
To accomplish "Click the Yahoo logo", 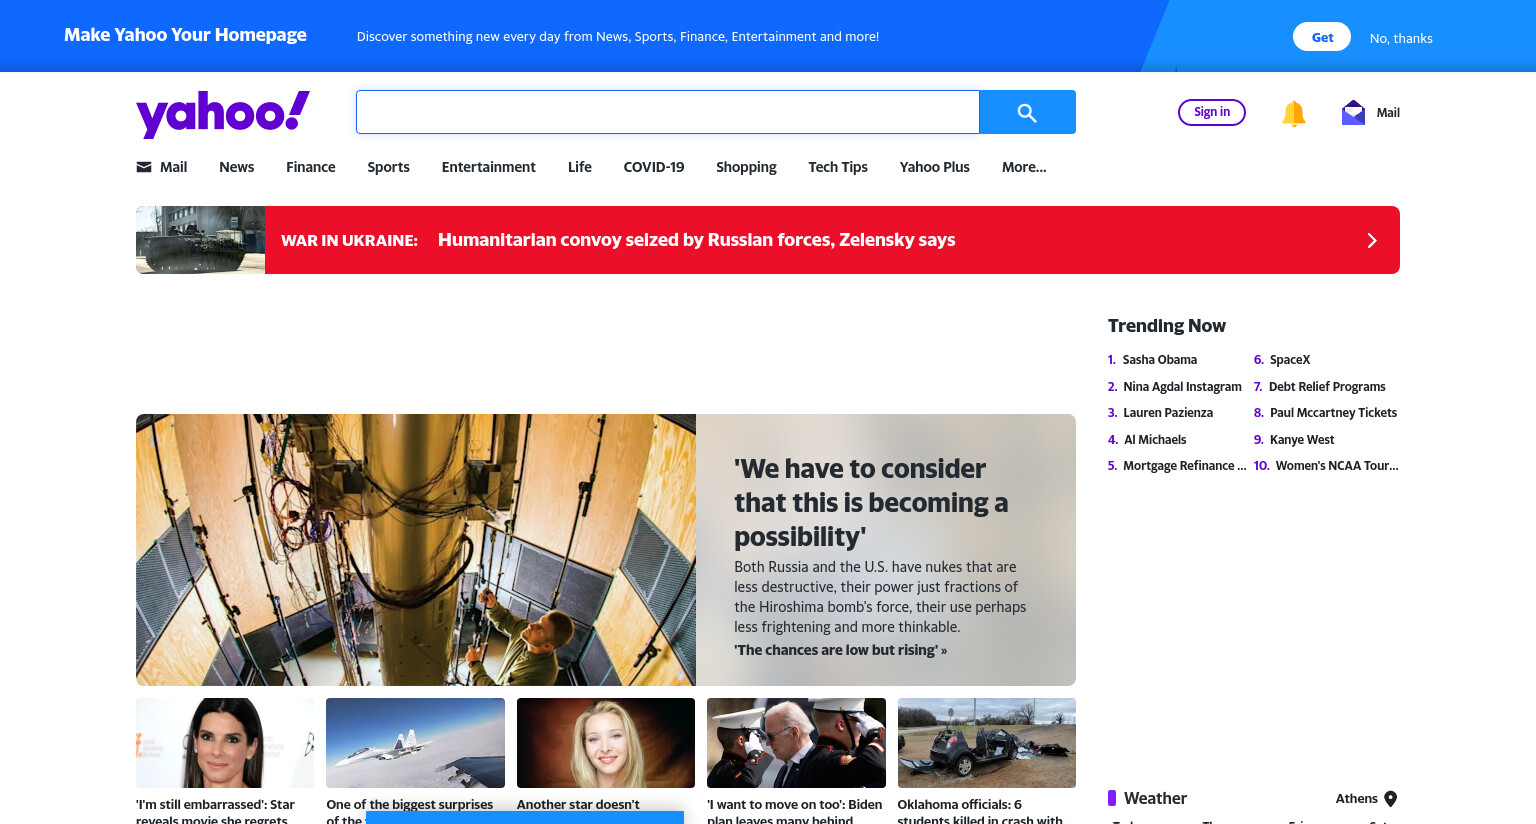I will tap(223, 114).
